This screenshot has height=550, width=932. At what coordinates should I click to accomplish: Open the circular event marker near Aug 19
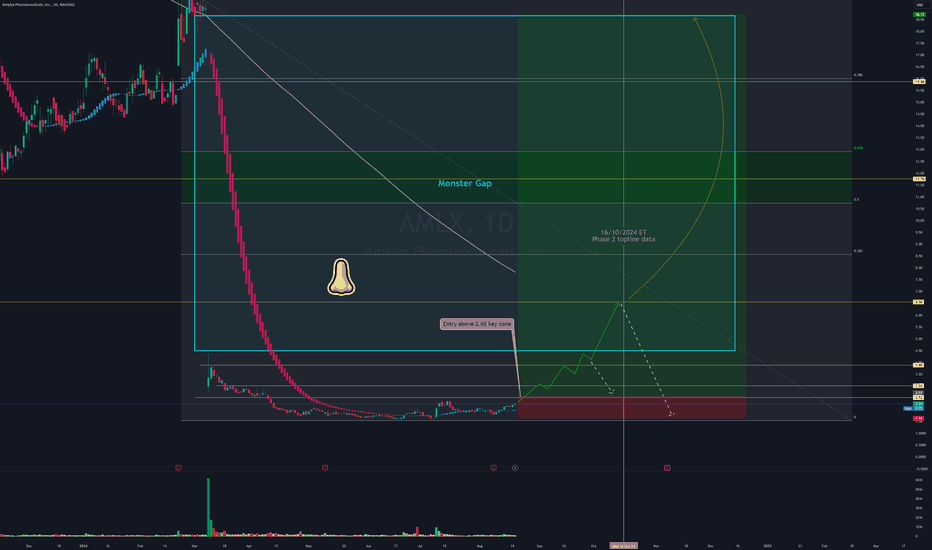(515, 468)
